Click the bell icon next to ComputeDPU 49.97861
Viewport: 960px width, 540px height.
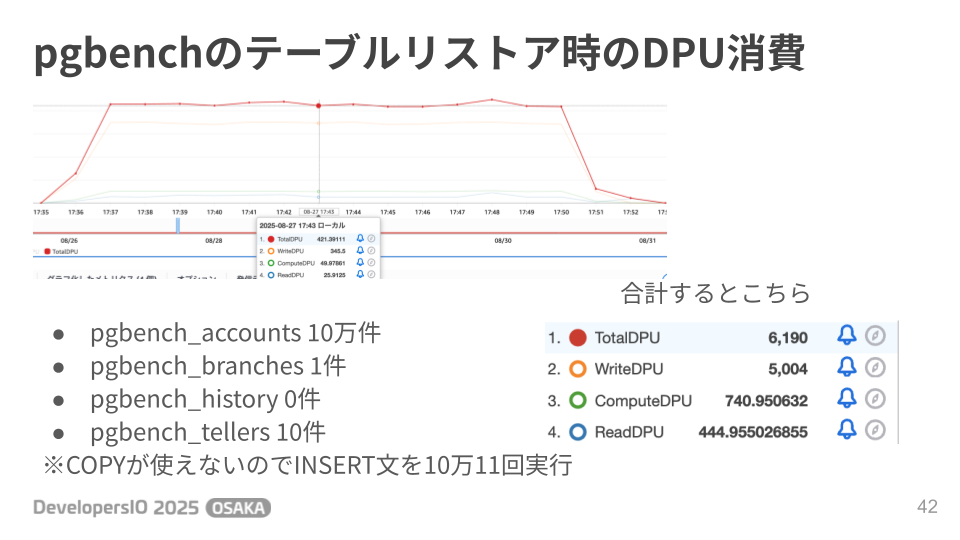pos(360,263)
